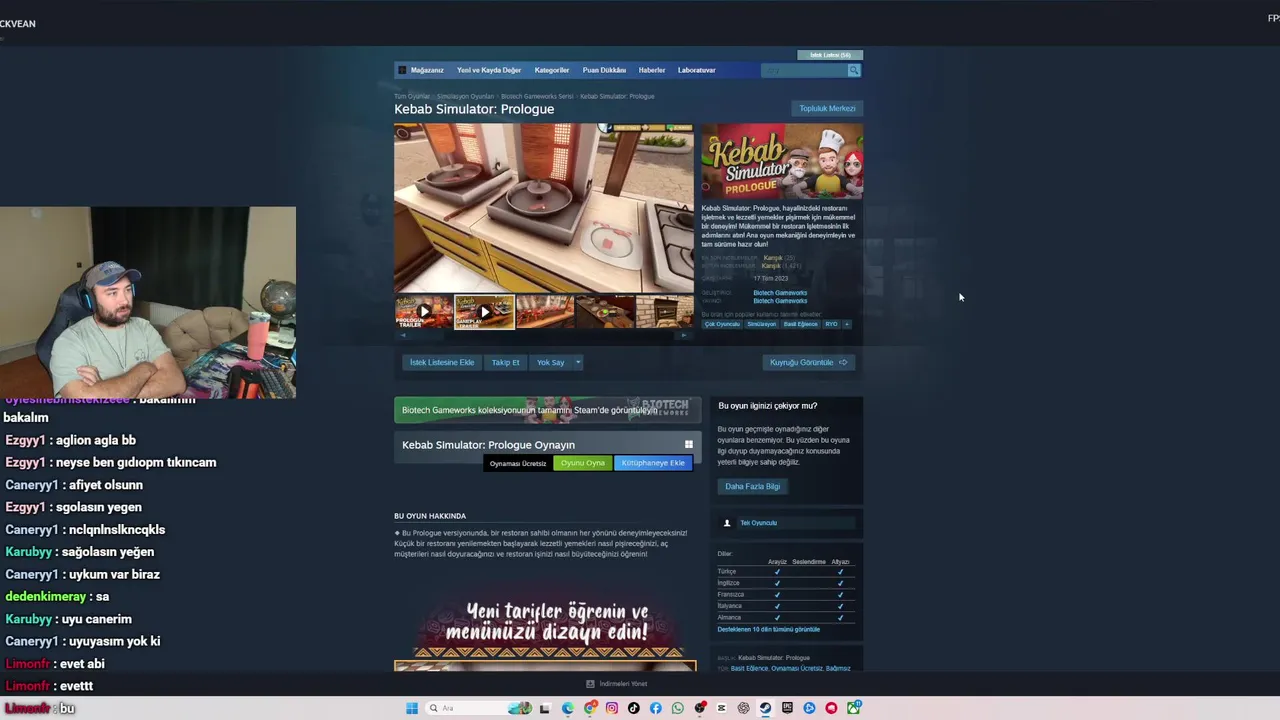This screenshot has width=1280, height=720.
Task: Click the green Oyunu Oyna button
Action: pos(583,463)
